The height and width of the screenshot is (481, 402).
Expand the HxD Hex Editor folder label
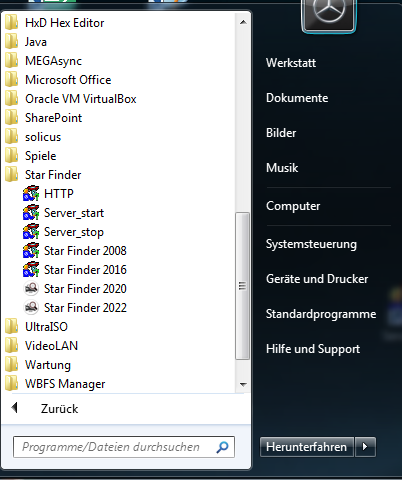(65, 23)
